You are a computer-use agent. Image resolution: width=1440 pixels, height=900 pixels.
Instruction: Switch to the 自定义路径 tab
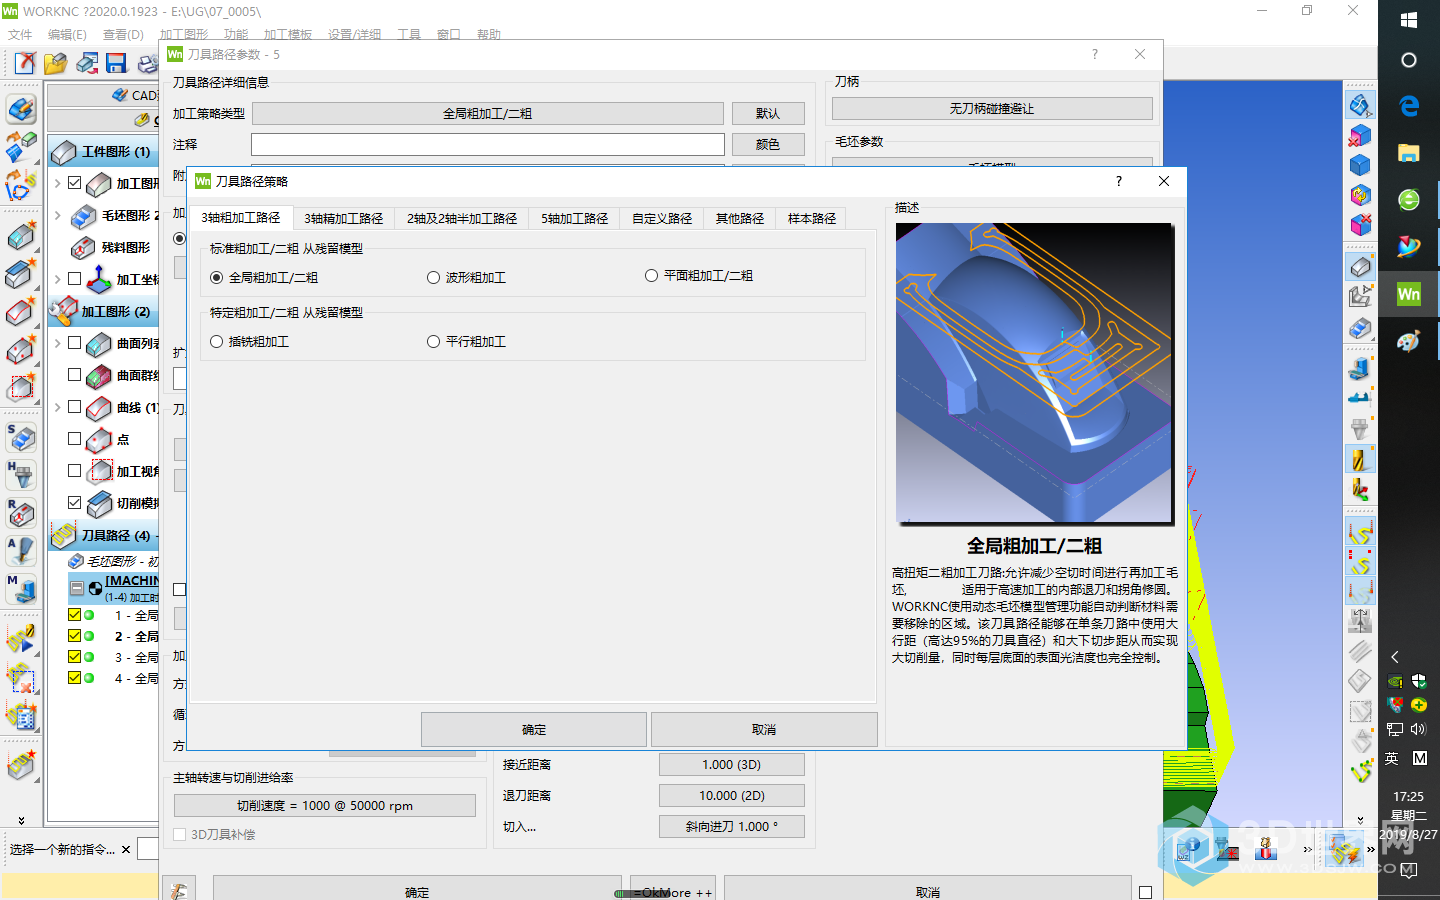point(662,218)
